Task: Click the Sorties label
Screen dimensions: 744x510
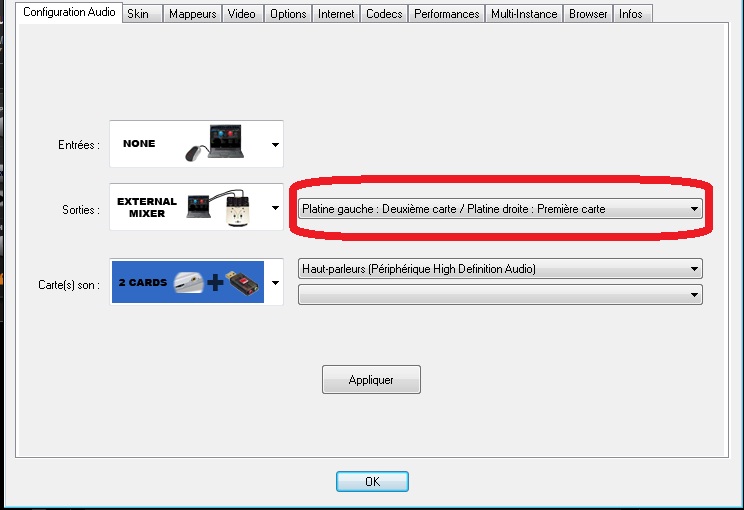Action: [81, 209]
